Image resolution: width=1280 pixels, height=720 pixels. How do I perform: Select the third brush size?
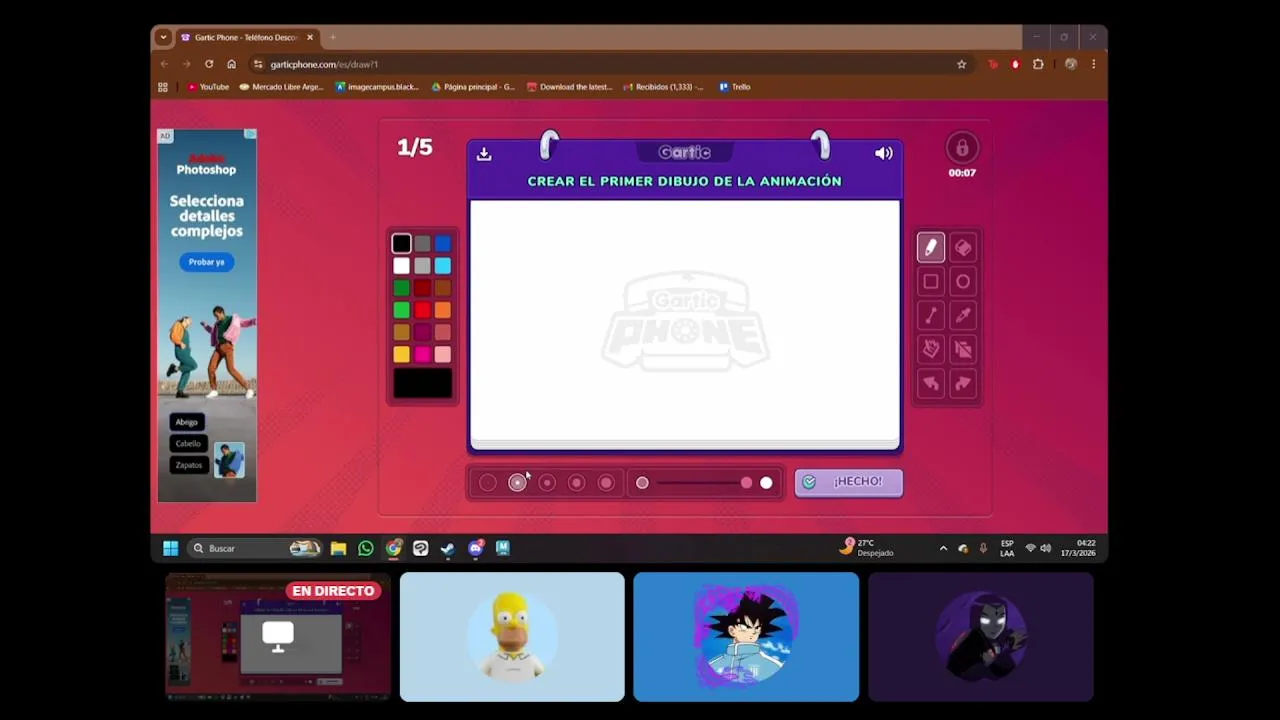pos(547,483)
